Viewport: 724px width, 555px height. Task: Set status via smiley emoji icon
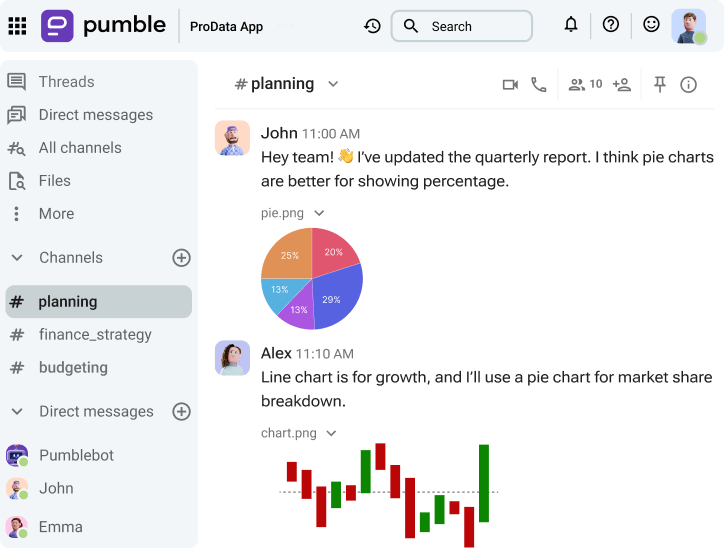pyautogui.click(x=651, y=25)
